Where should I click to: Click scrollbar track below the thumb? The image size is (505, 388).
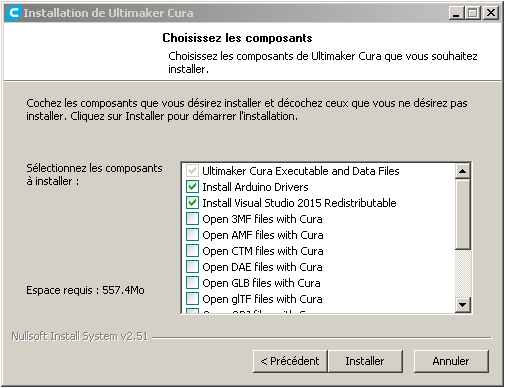pyautogui.click(x=462, y=273)
